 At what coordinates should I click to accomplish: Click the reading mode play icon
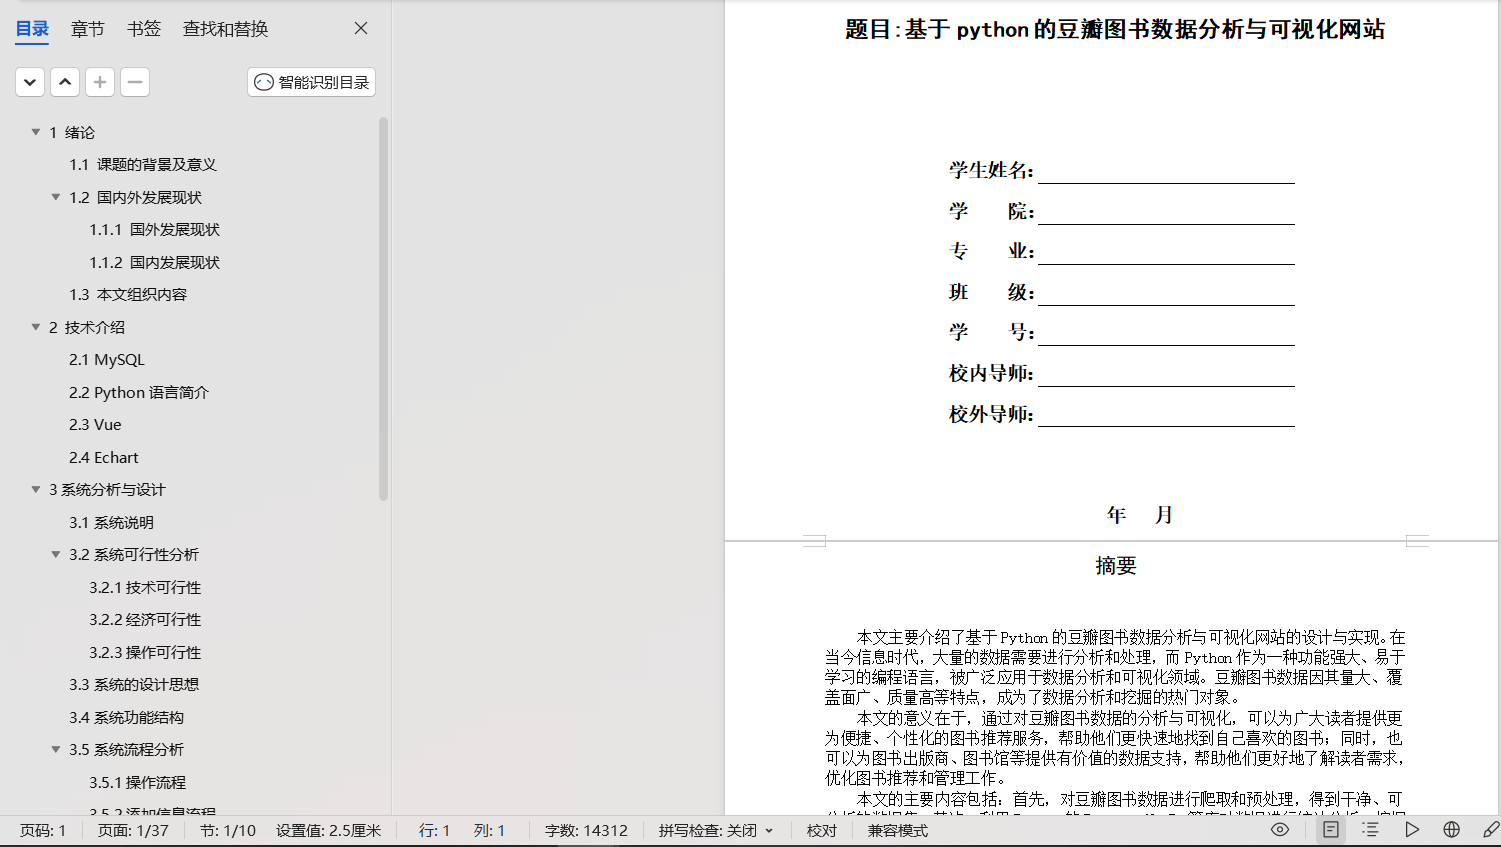tap(1412, 830)
